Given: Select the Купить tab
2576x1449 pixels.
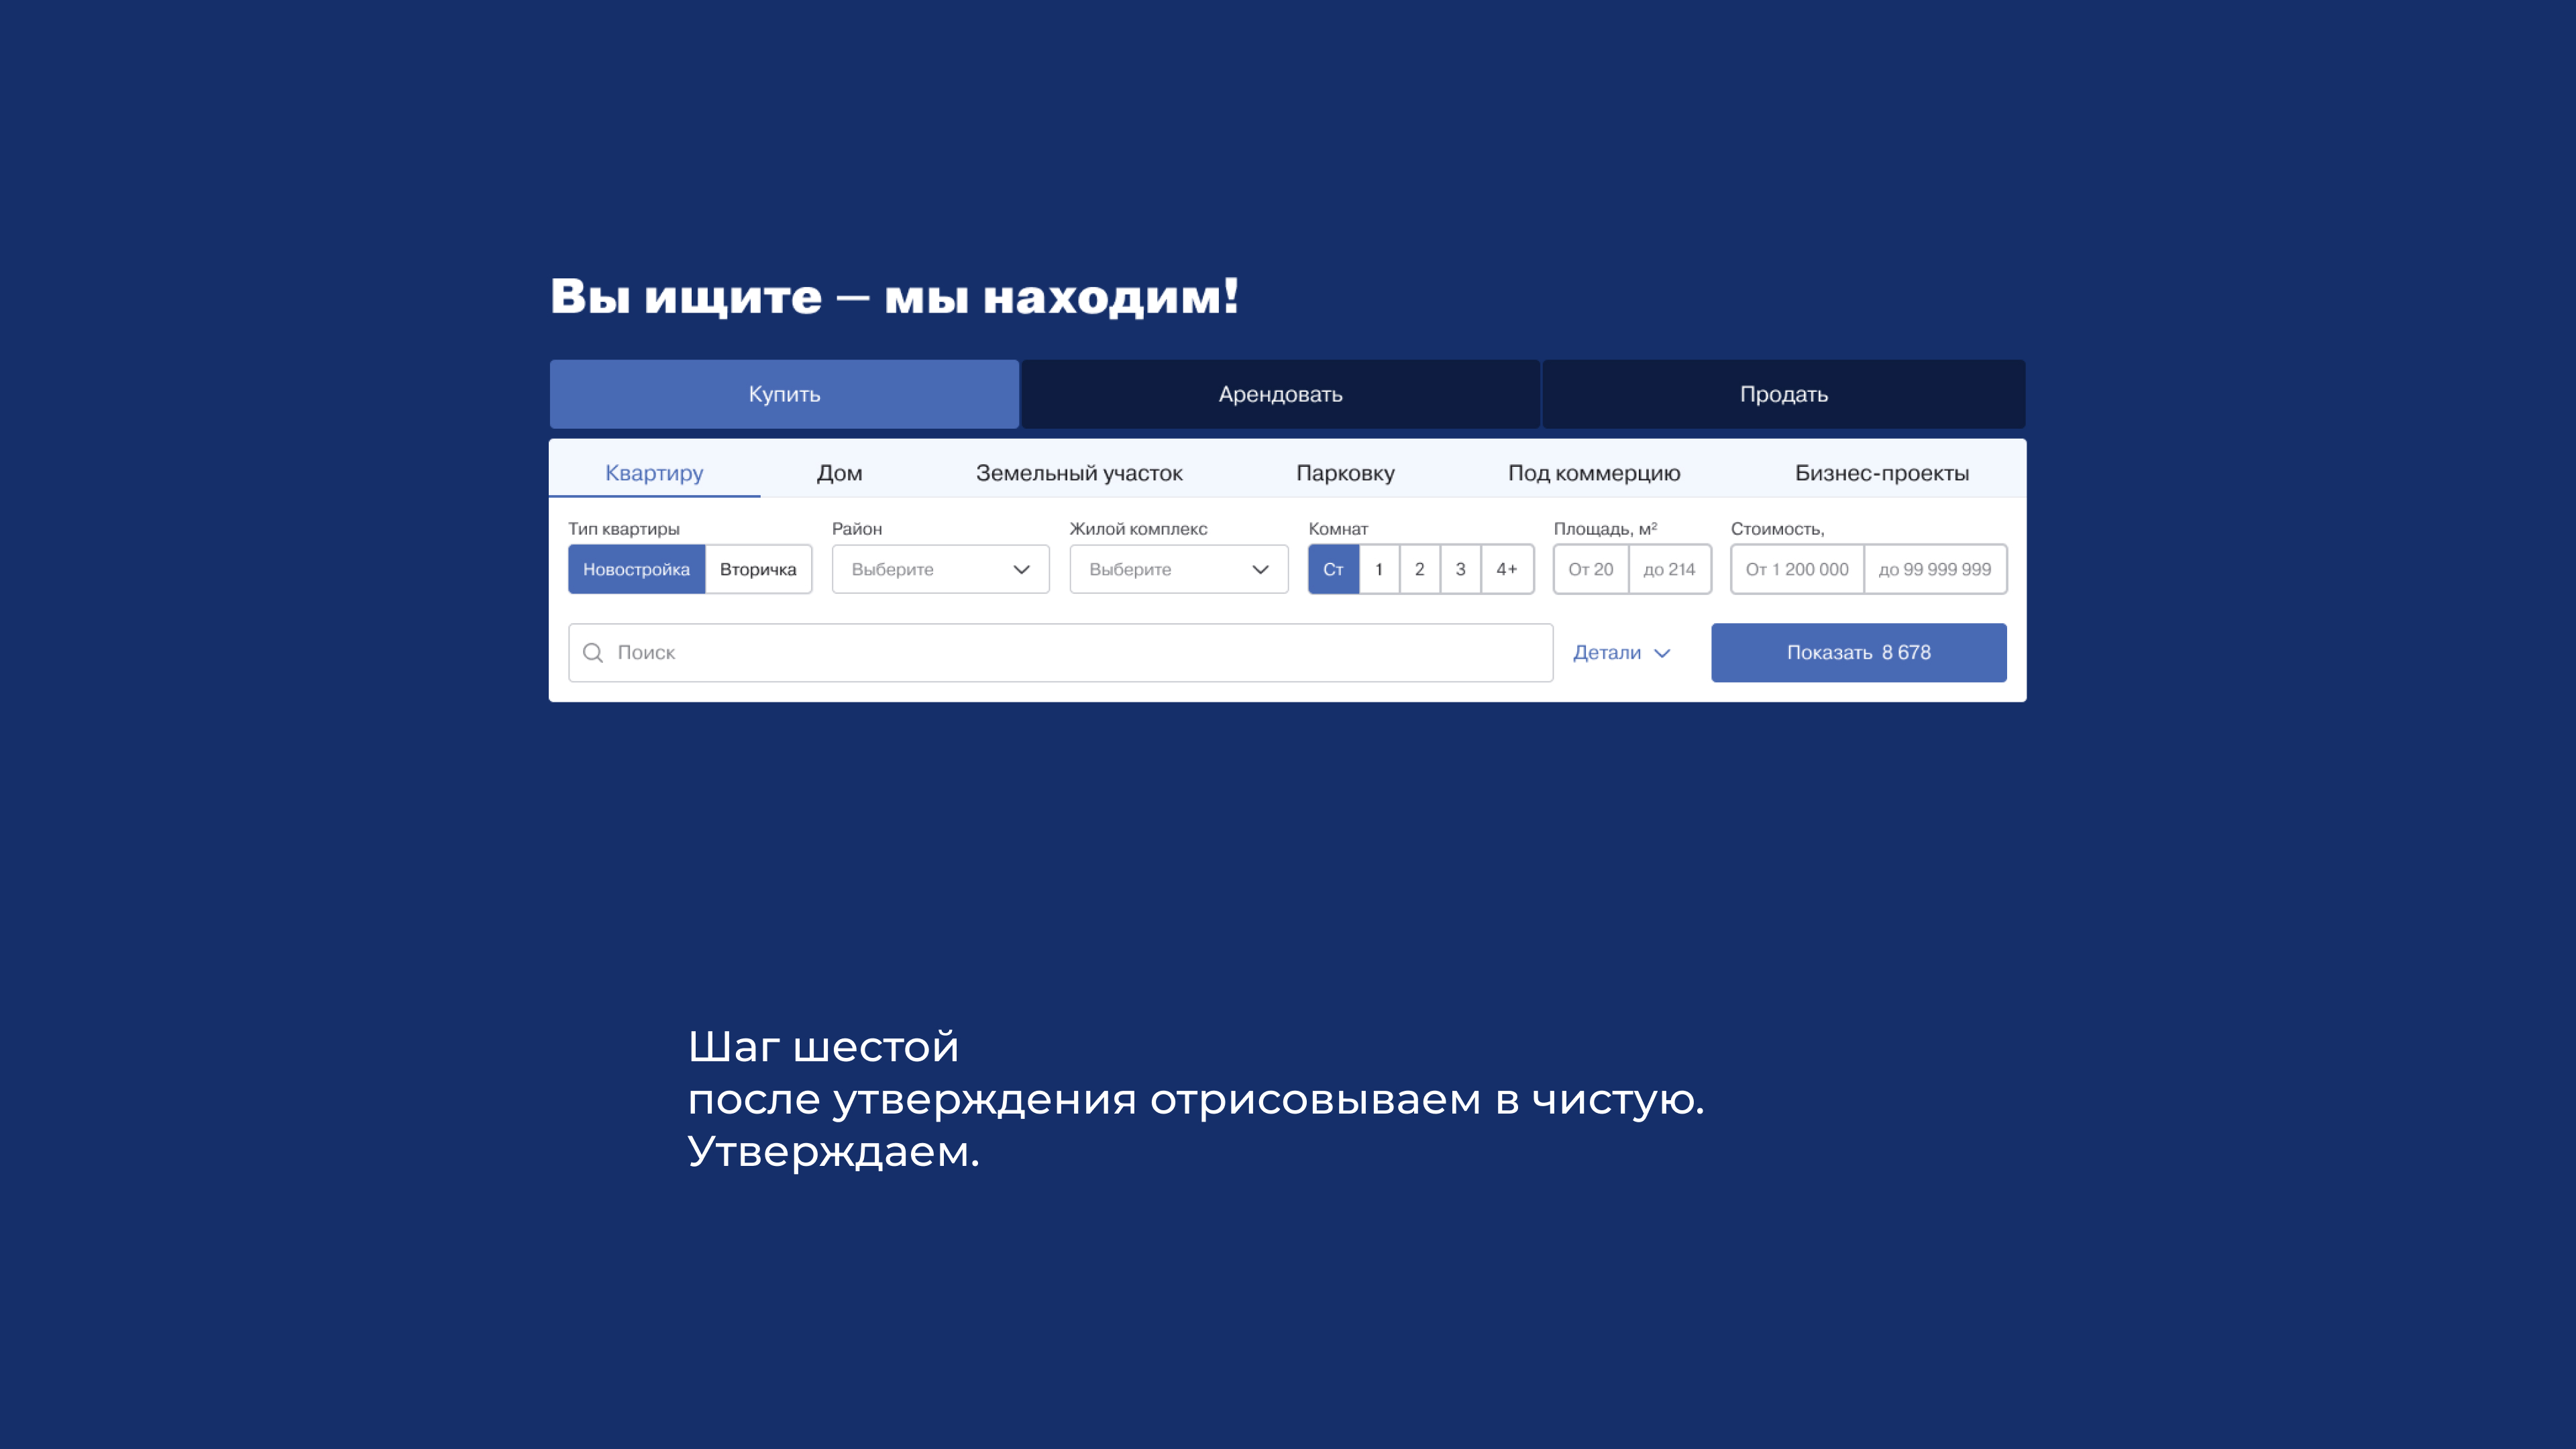Looking at the screenshot, I should [x=784, y=394].
